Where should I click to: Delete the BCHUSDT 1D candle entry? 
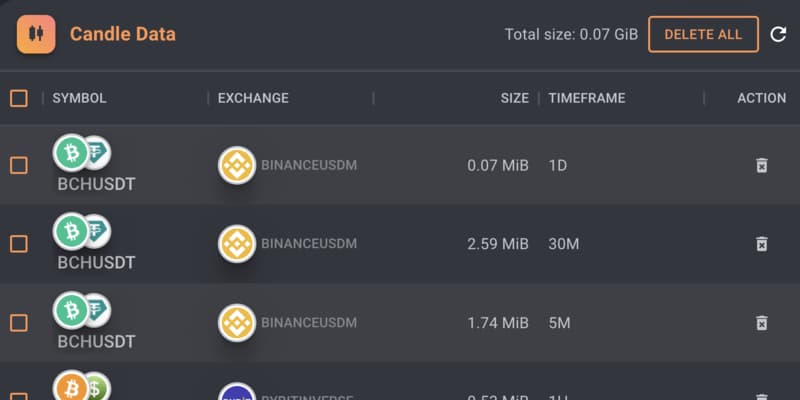pyautogui.click(x=761, y=165)
